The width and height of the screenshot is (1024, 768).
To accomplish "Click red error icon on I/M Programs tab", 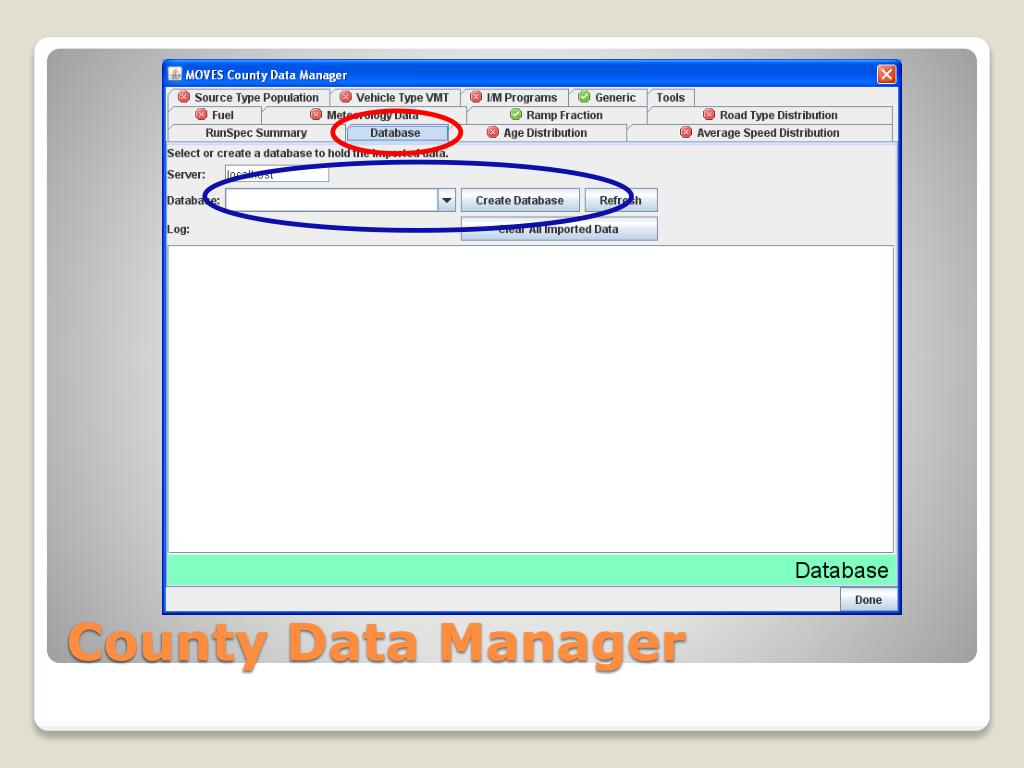I will coord(476,97).
